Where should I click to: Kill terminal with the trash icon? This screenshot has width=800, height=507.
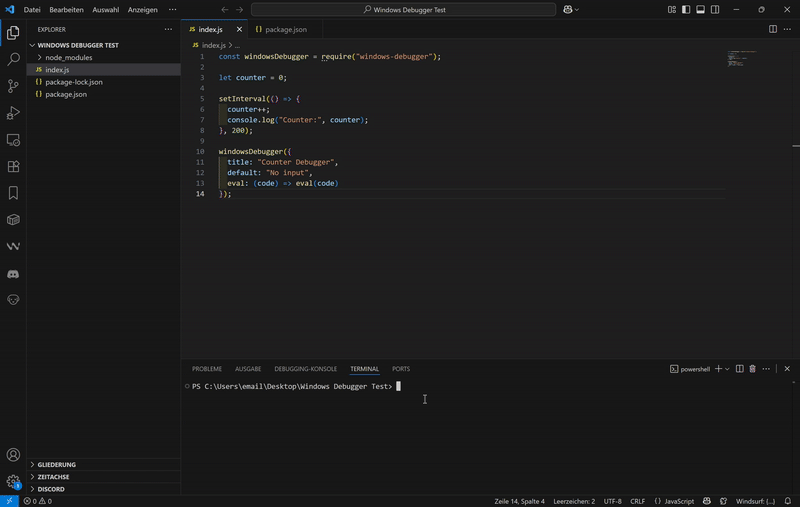753,369
